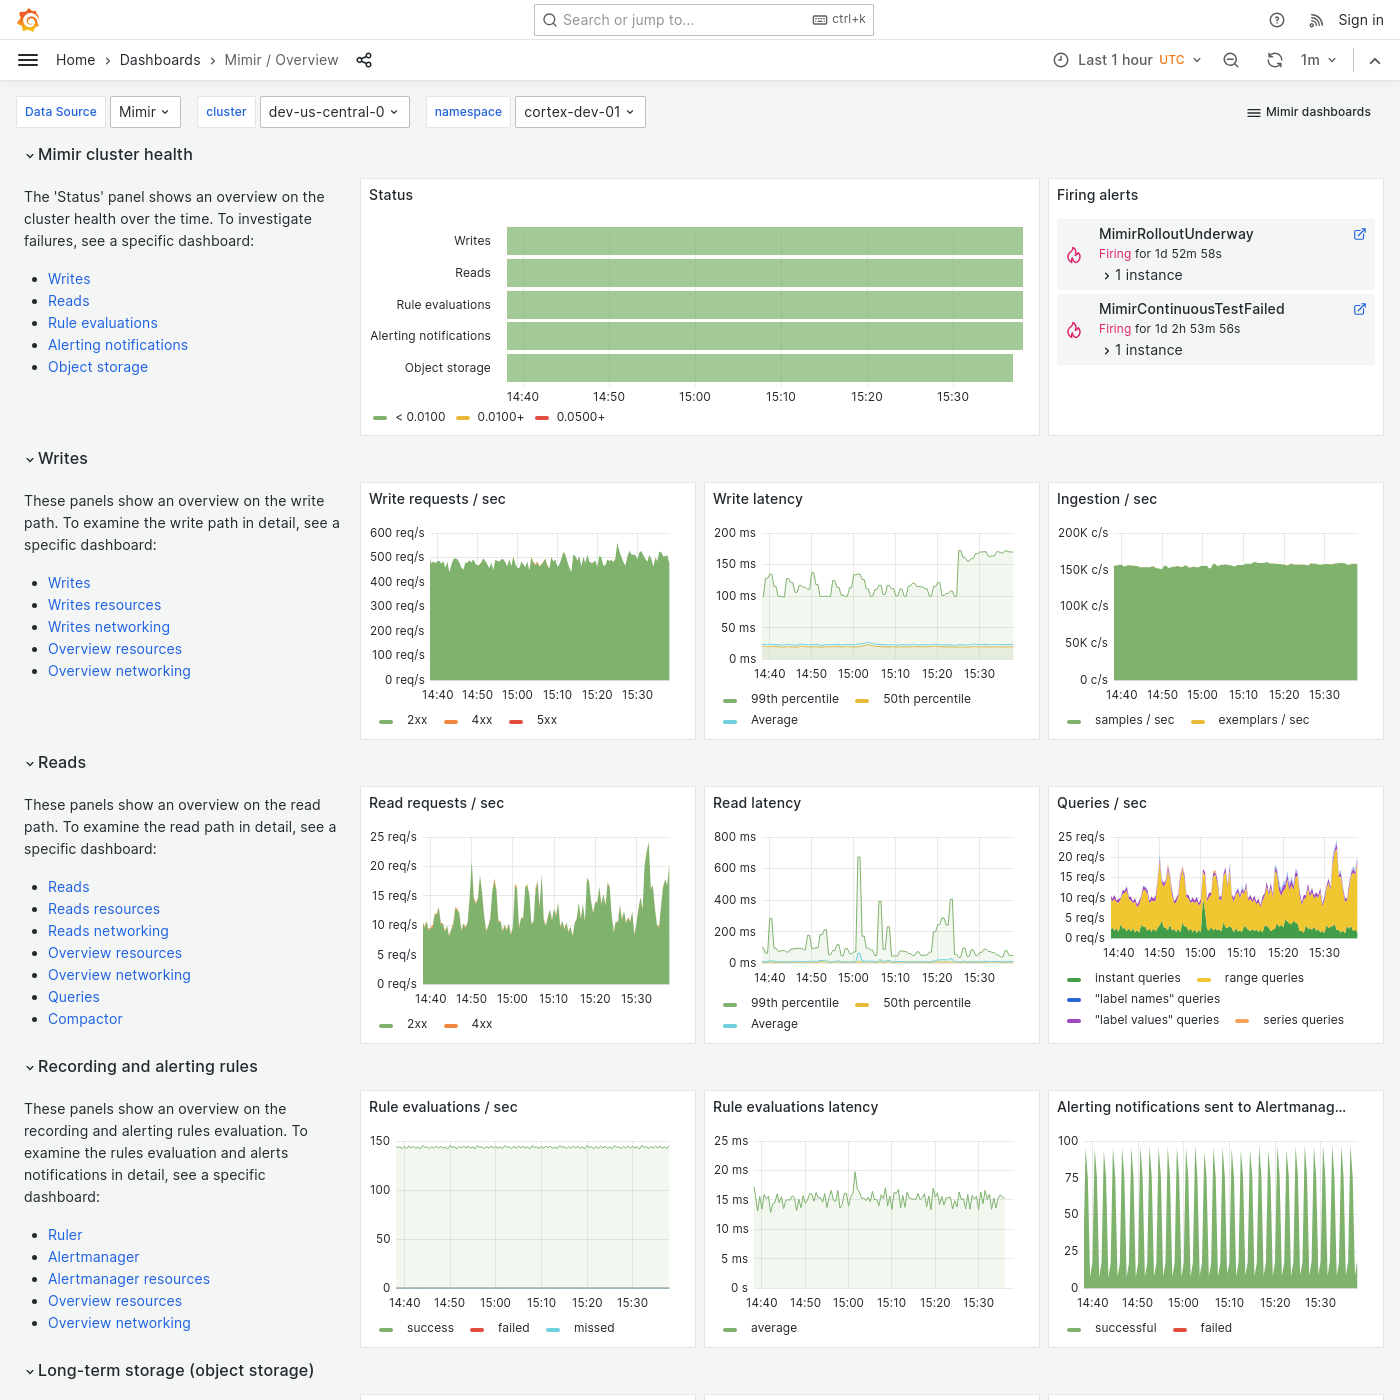1400x1400 pixels.
Task: Open the navigation sidebar hamburger menu
Action: 27,59
